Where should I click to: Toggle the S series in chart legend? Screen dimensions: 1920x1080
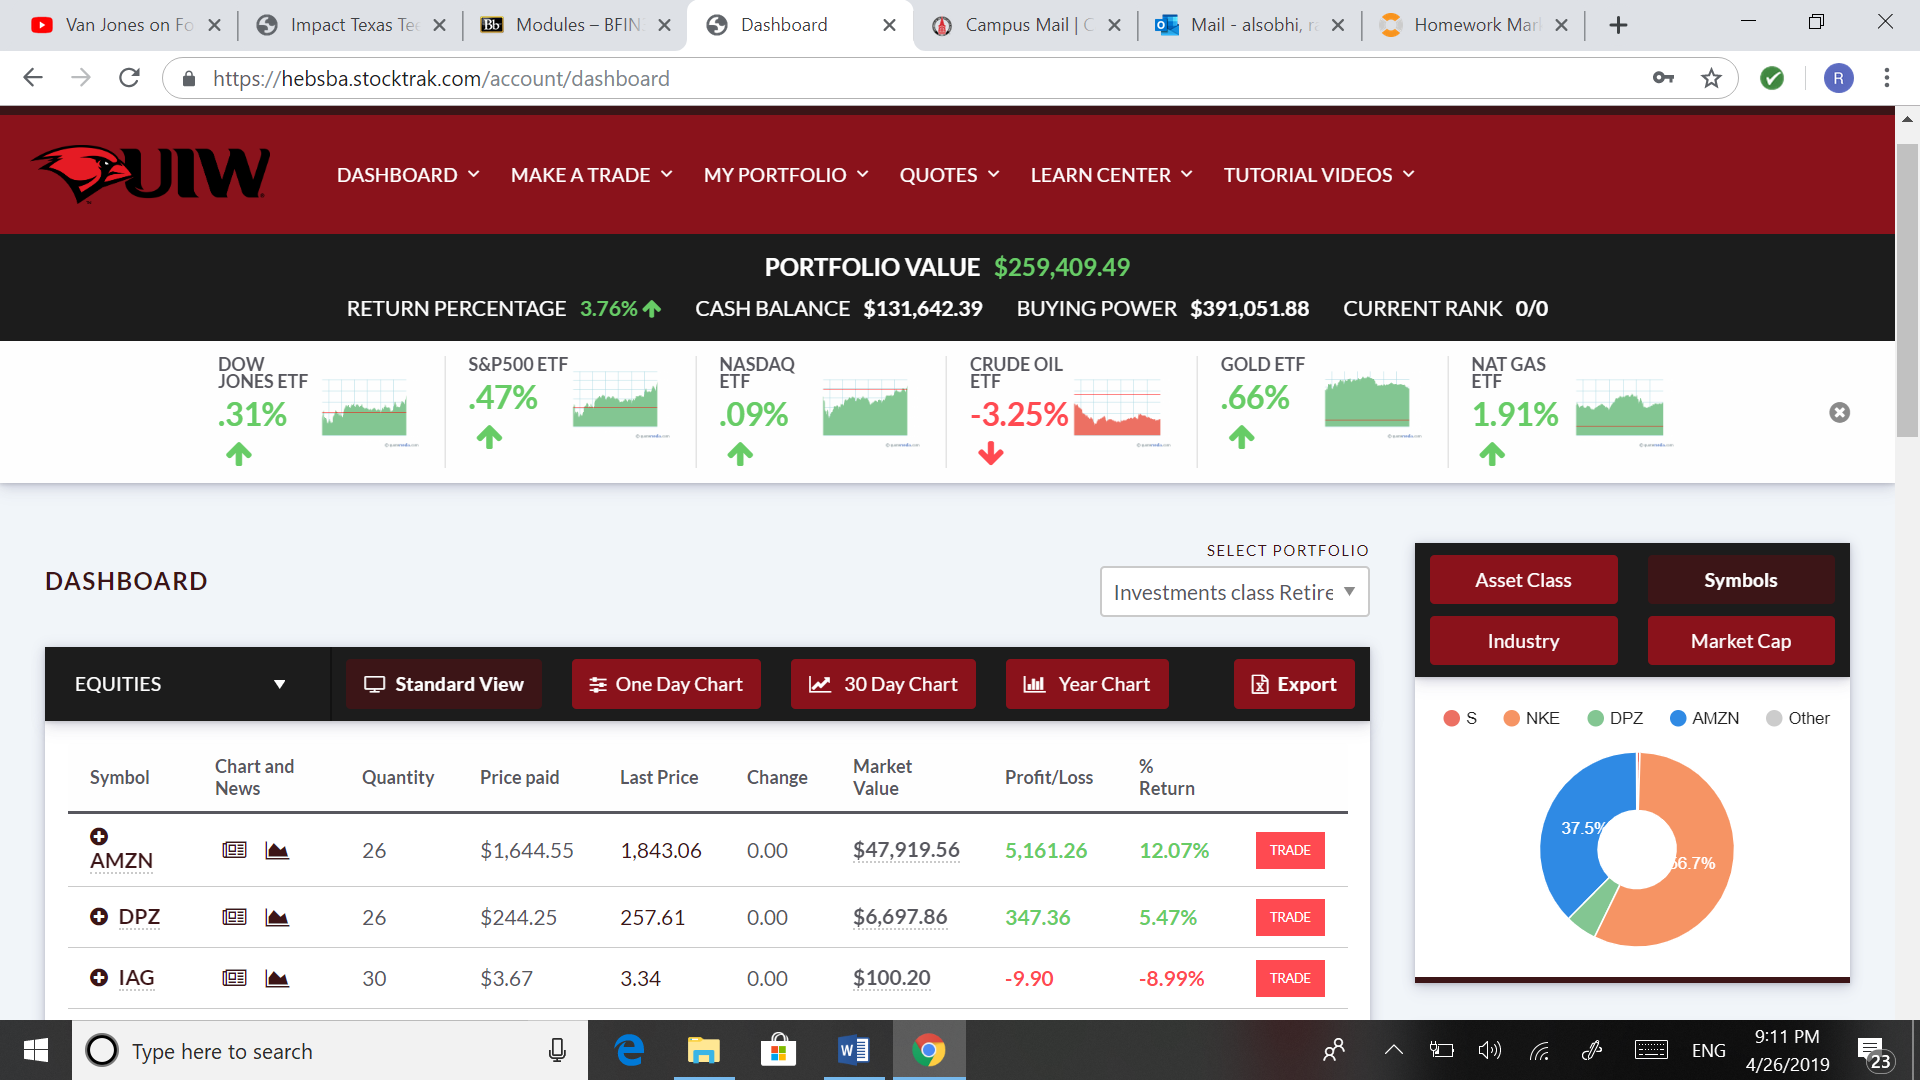coord(1461,718)
